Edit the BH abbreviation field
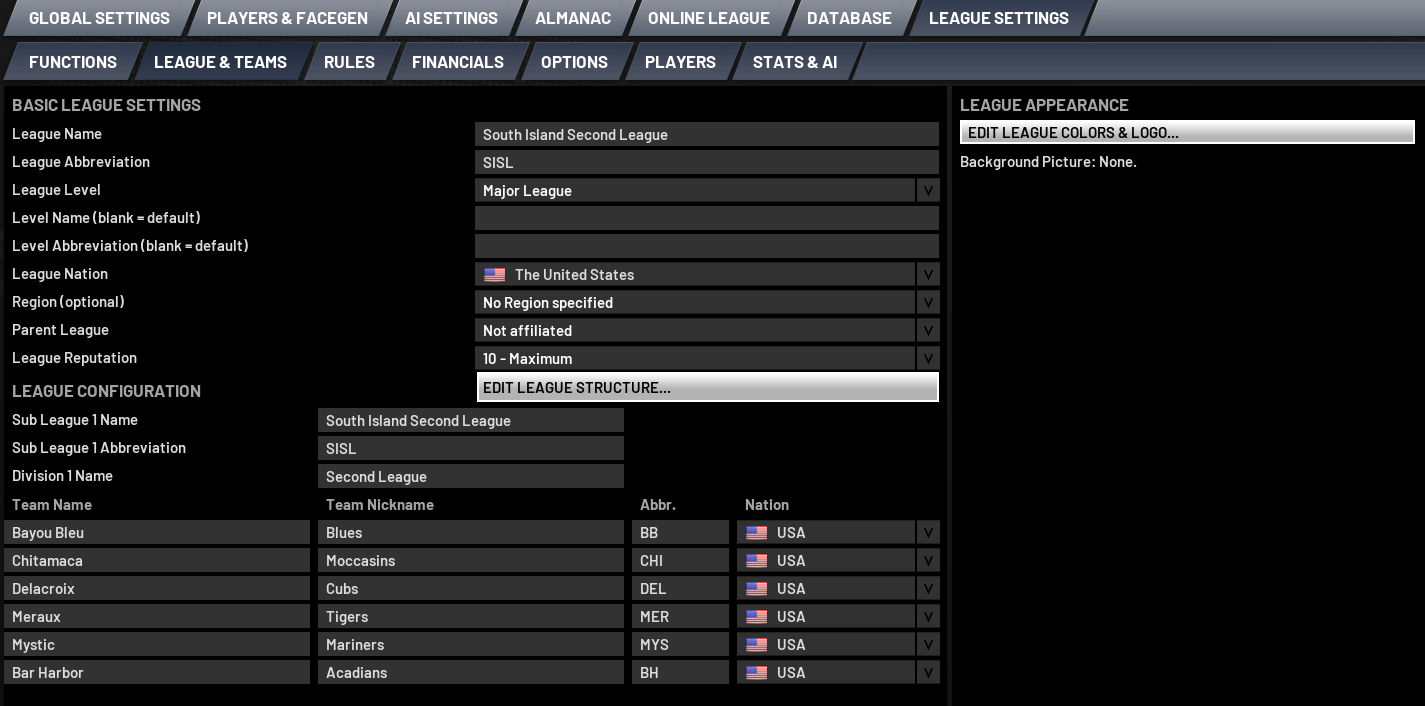The height and width of the screenshot is (706, 1425). point(680,672)
